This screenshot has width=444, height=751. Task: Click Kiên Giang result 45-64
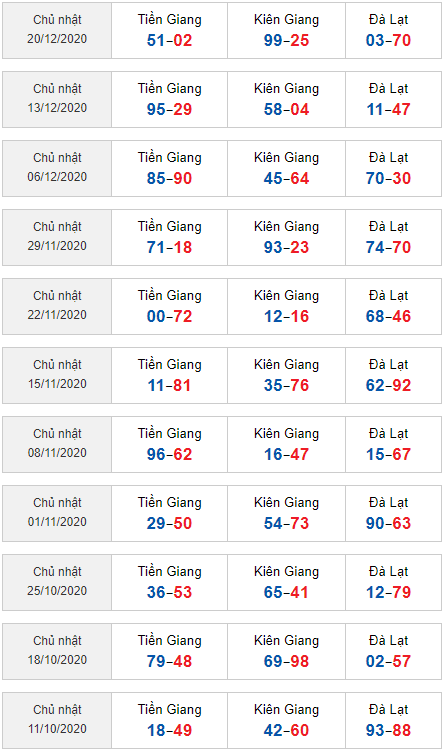tap(286, 178)
